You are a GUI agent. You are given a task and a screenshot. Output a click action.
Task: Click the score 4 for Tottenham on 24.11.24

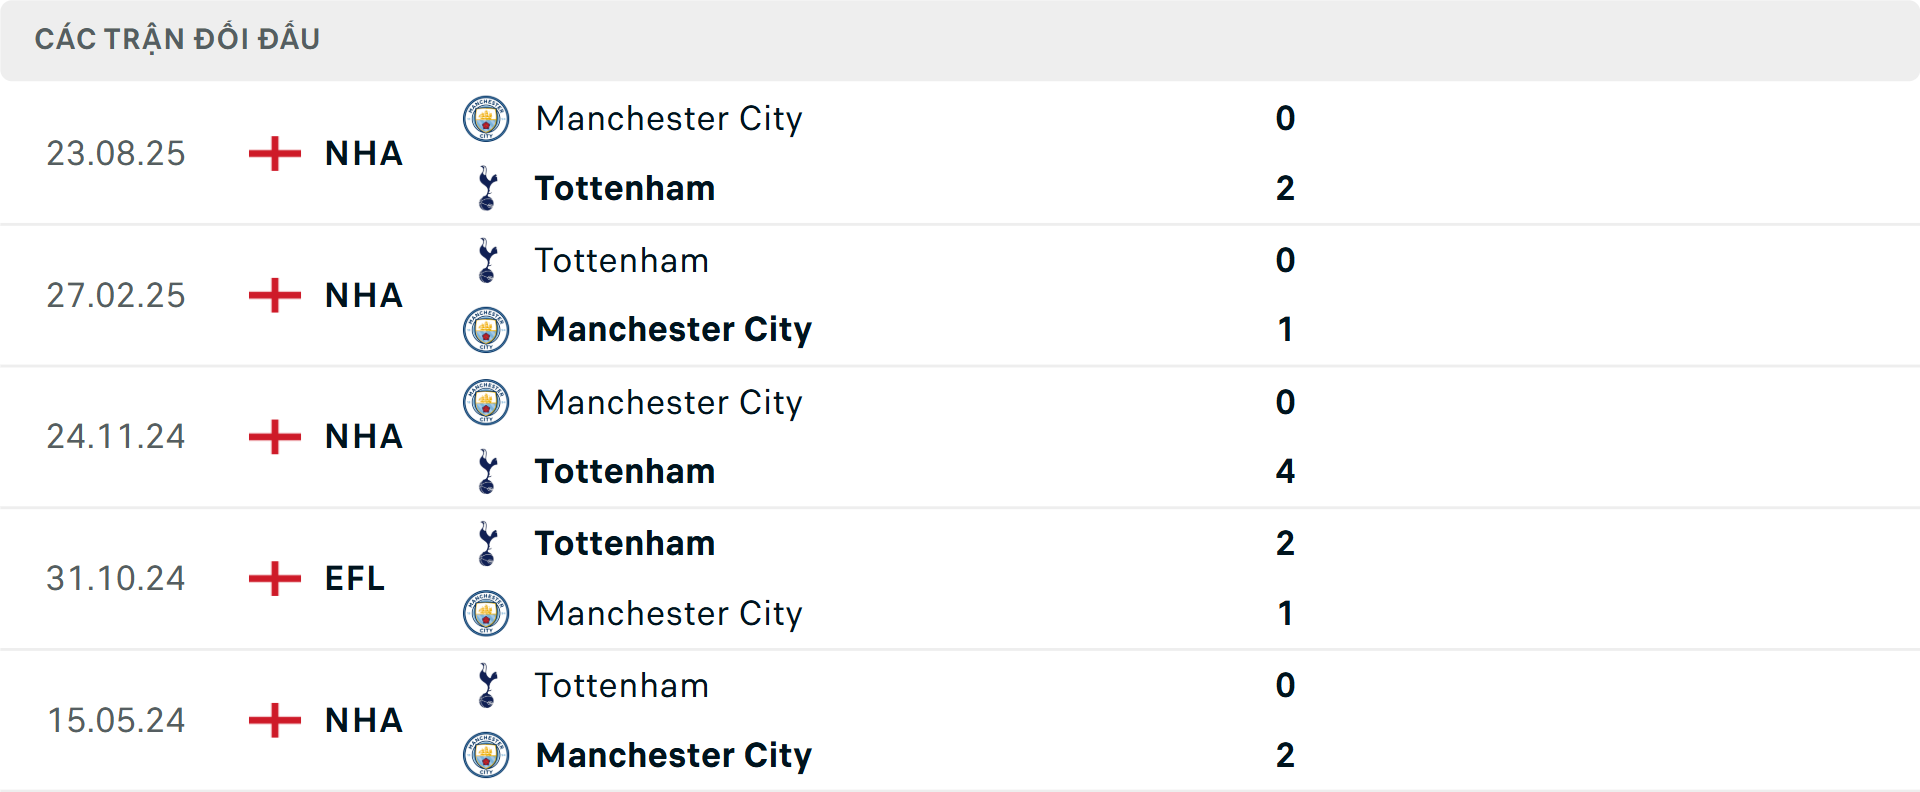click(x=1286, y=471)
